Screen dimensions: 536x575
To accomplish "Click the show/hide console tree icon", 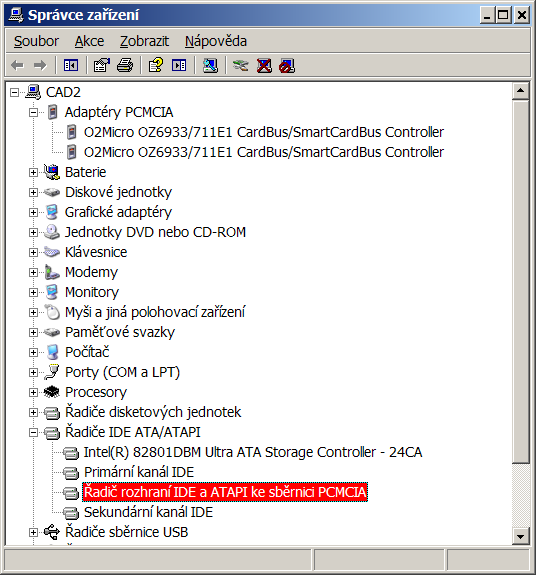I will tap(71, 66).
